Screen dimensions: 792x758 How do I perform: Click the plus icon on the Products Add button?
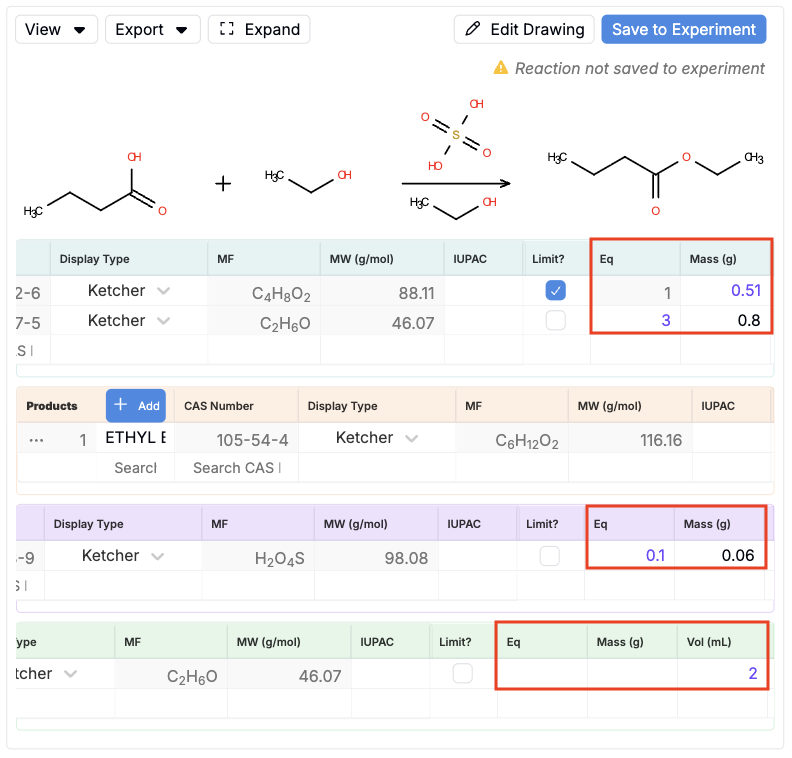click(x=120, y=405)
